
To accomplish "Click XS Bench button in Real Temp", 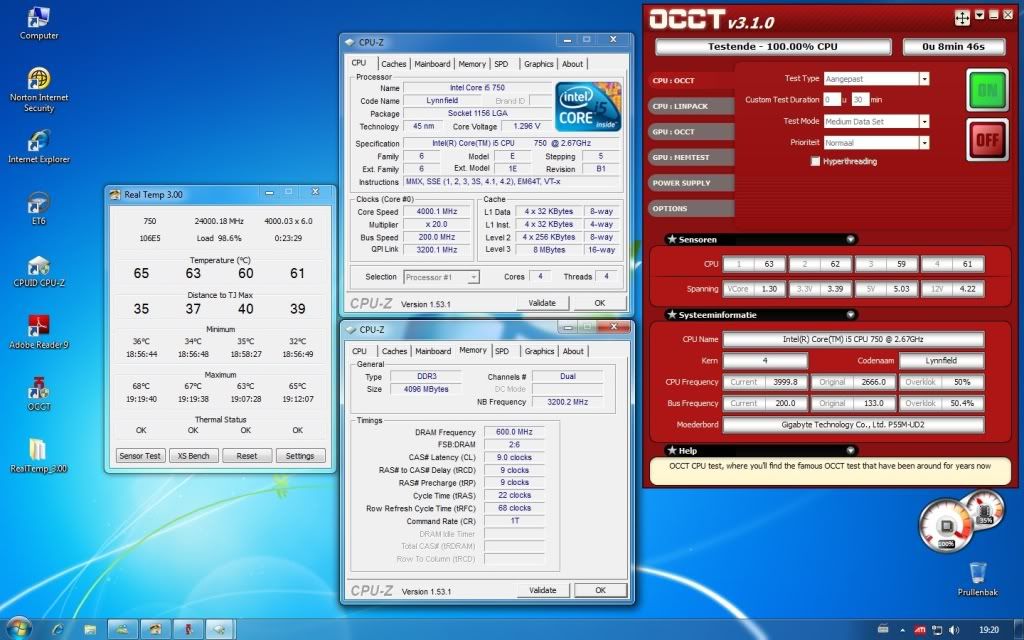I will tap(194, 456).
